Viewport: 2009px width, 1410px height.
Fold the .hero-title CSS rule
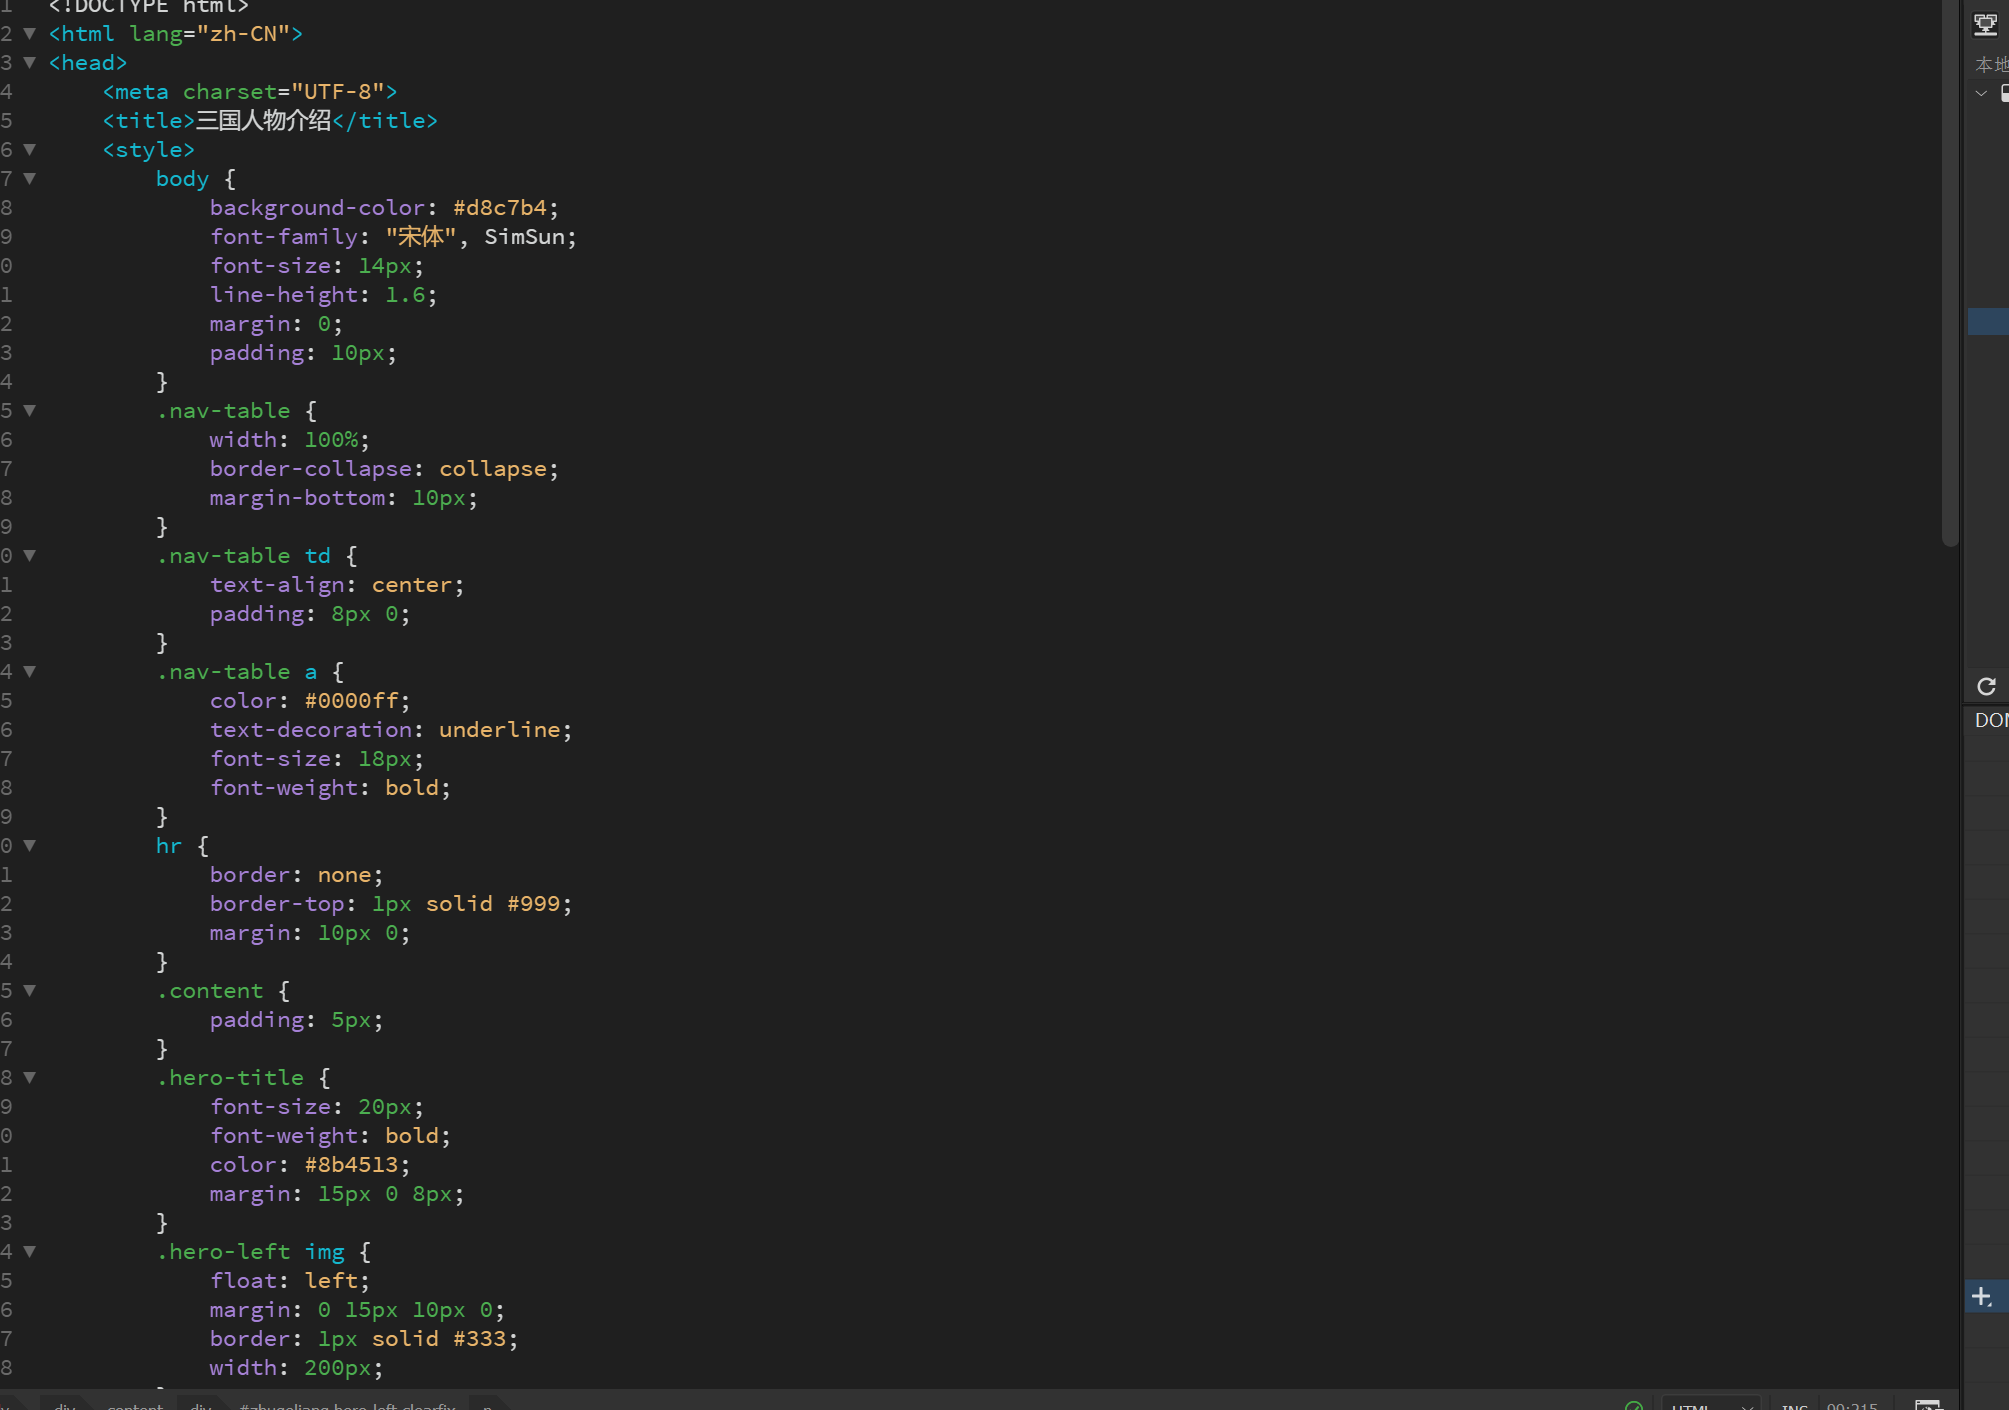coord(30,1078)
